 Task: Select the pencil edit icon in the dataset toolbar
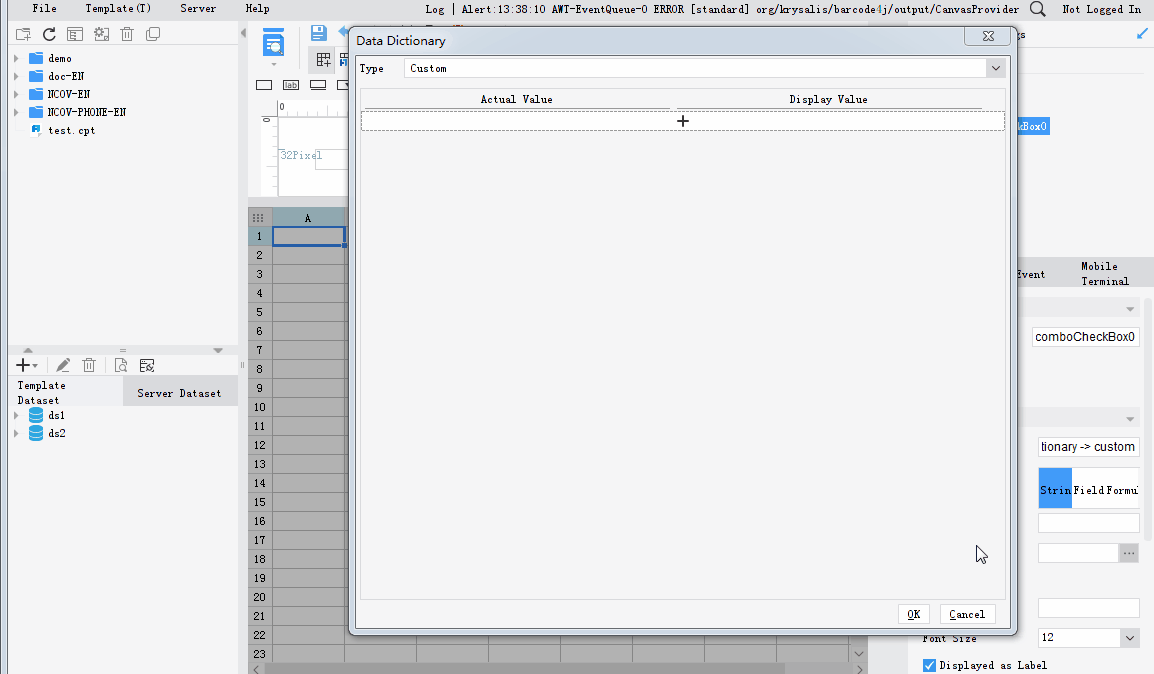pyautogui.click(x=62, y=365)
